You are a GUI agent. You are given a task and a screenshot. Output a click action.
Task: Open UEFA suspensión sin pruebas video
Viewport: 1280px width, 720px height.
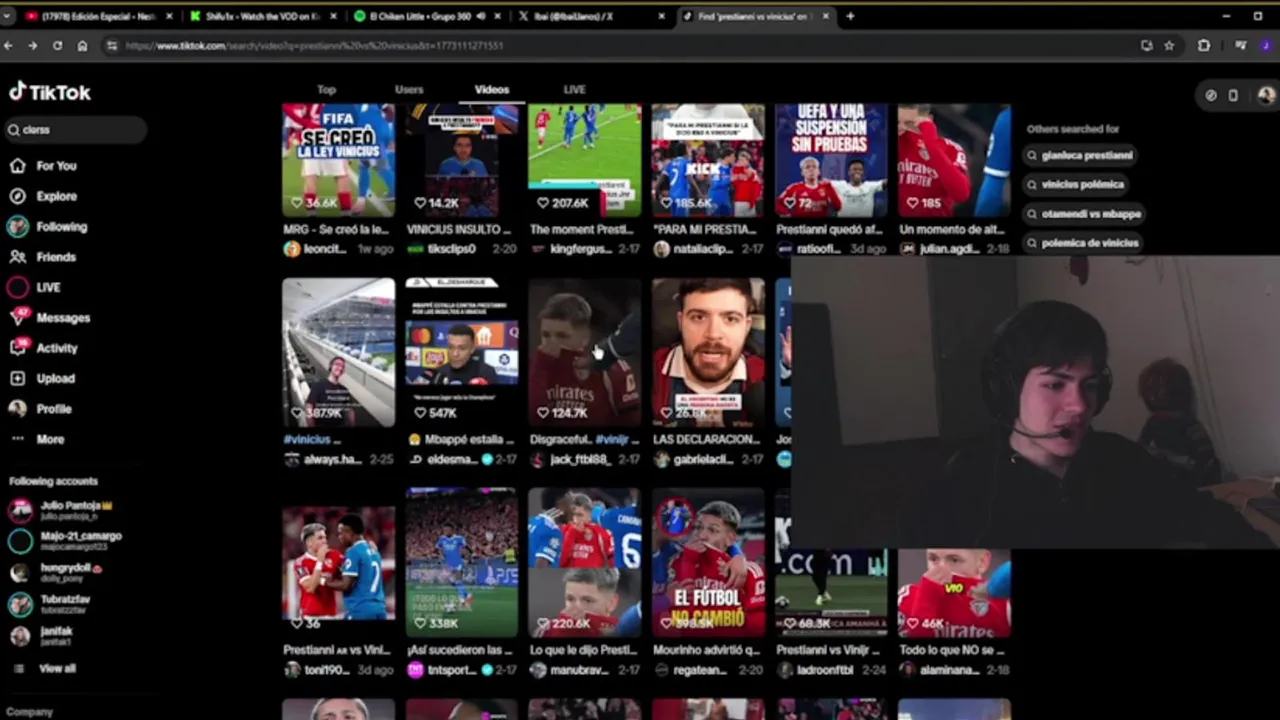(x=831, y=160)
